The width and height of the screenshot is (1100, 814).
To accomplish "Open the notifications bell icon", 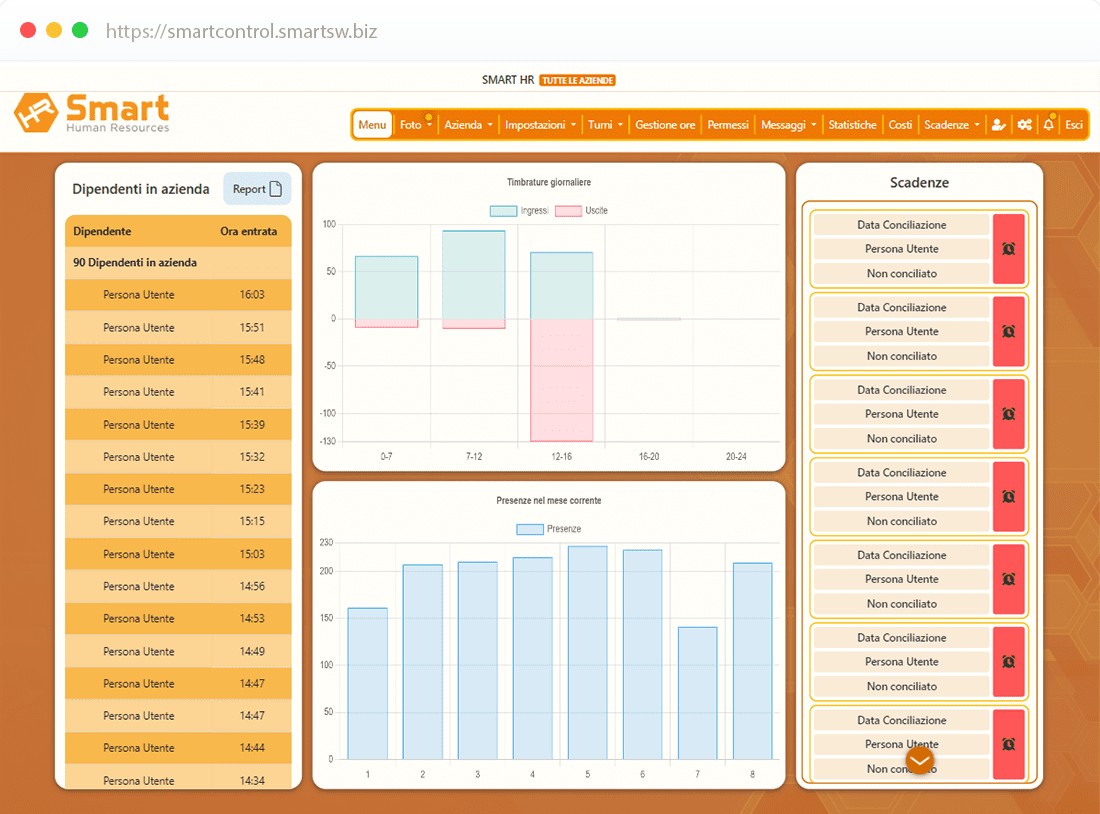I will (1048, 125).
